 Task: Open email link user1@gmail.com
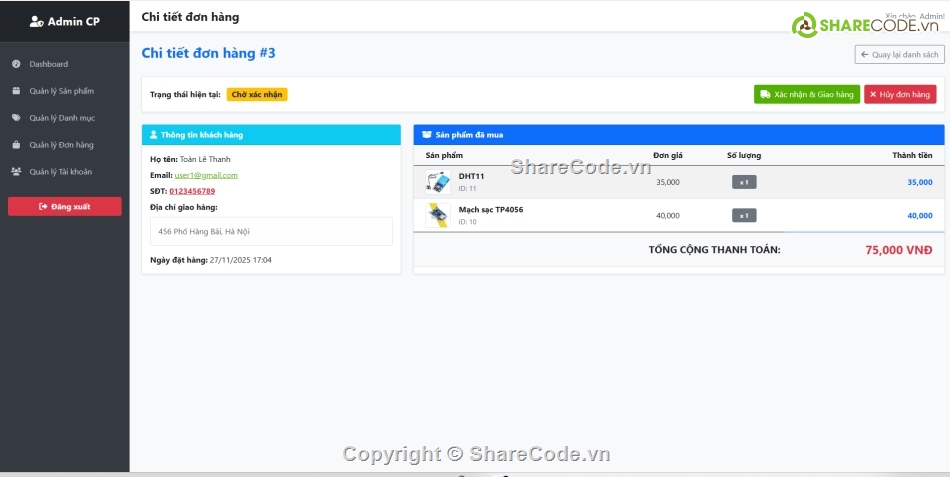206,175
